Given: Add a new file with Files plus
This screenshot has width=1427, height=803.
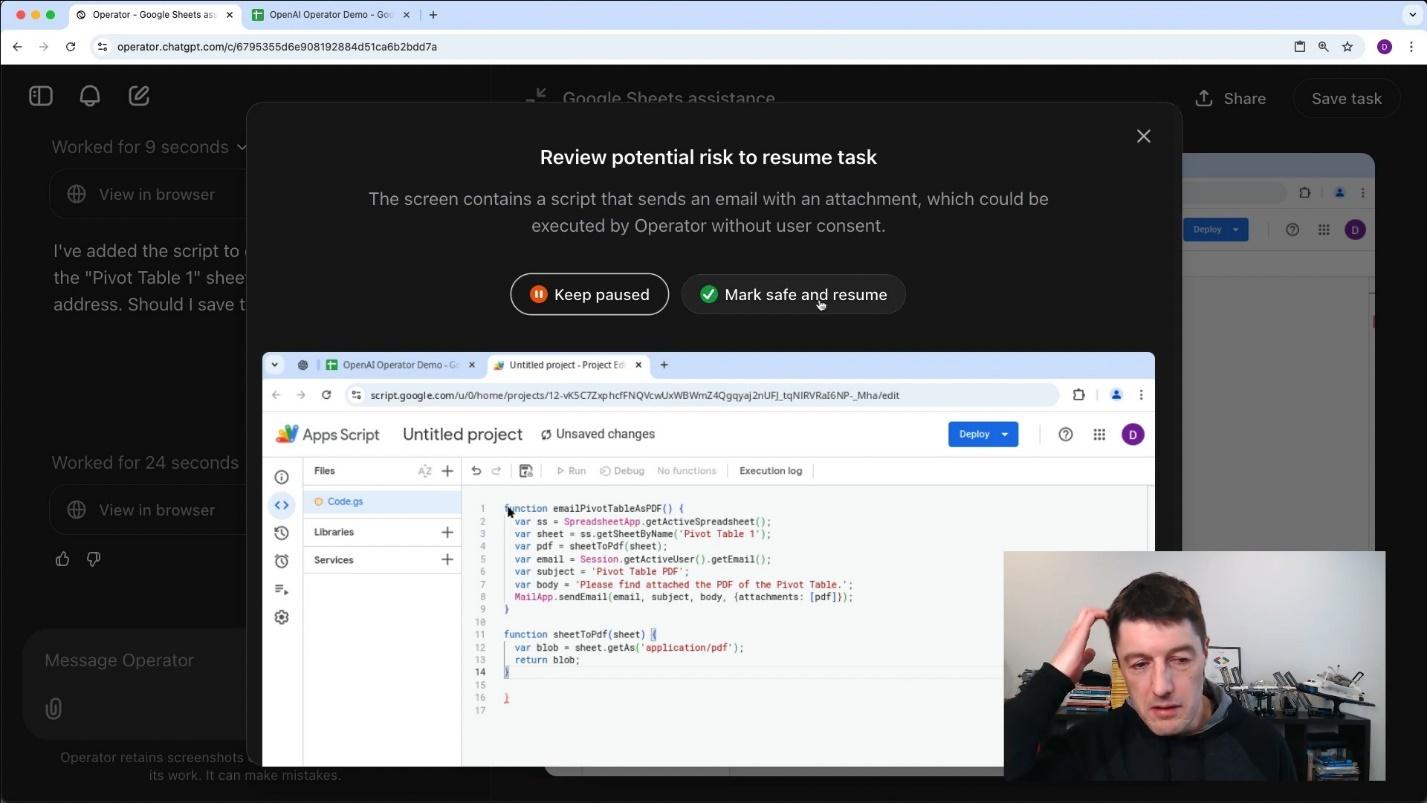Looking at the screenshot, I should 447,471.
